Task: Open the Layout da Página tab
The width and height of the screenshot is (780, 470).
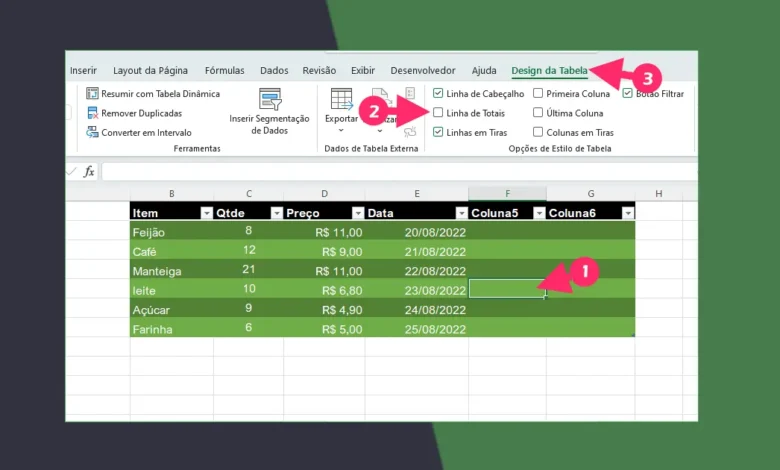Action: click(150, 71)
